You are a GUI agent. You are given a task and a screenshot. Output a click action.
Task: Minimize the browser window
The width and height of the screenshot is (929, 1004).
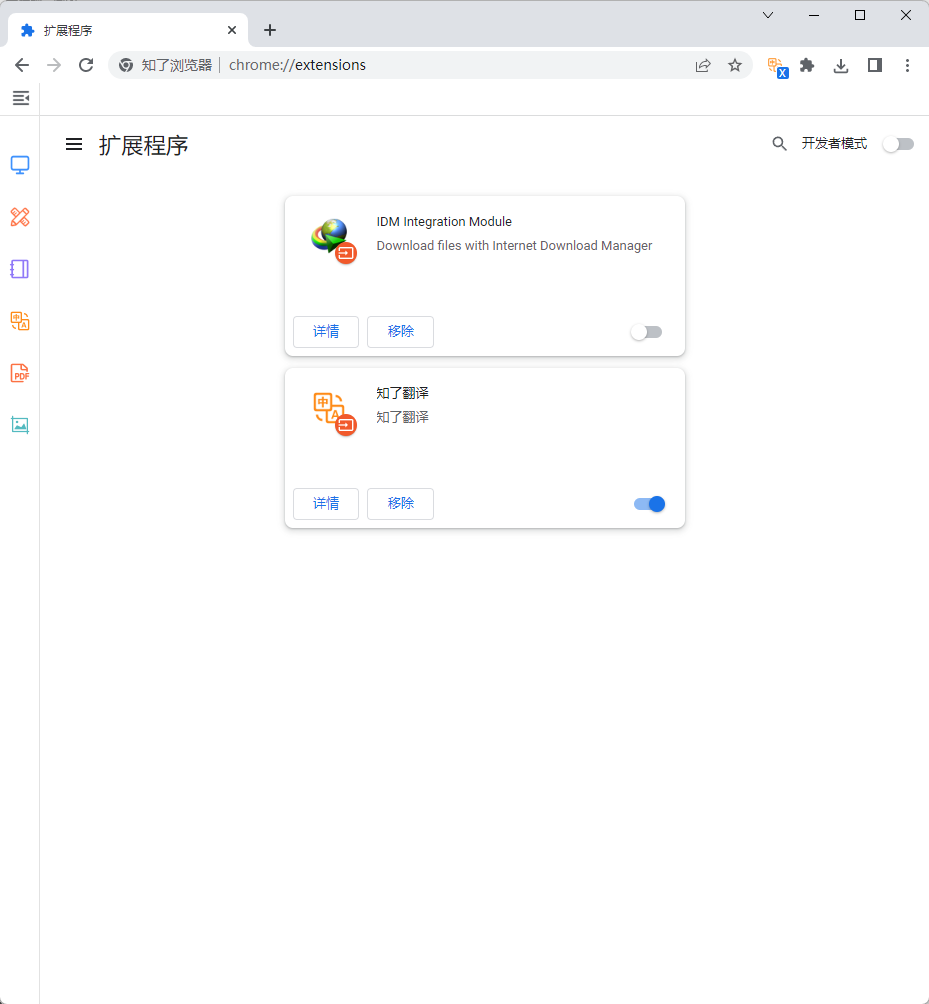pos(814,15)
